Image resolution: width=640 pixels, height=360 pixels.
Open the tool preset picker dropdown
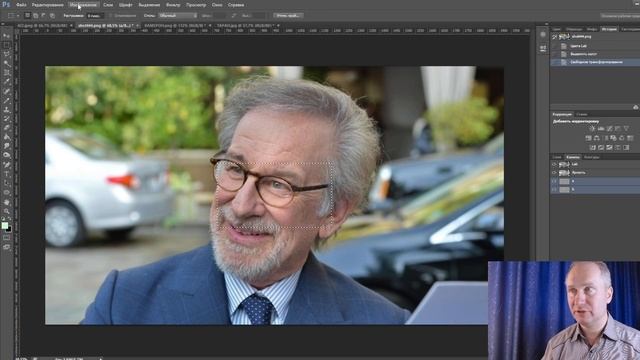pos(13,16)
